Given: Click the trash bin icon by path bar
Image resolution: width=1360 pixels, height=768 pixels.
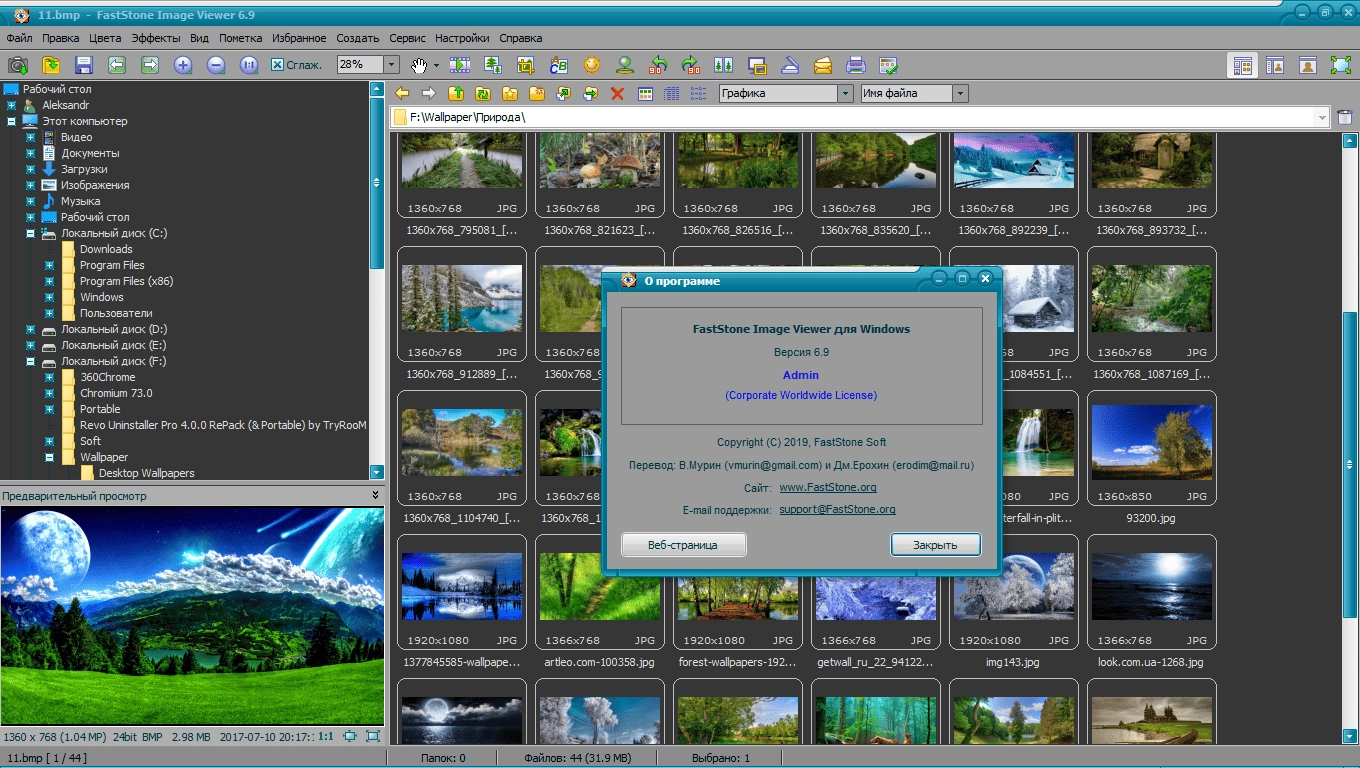Looking at the screenshot, I should (1345, 117).
